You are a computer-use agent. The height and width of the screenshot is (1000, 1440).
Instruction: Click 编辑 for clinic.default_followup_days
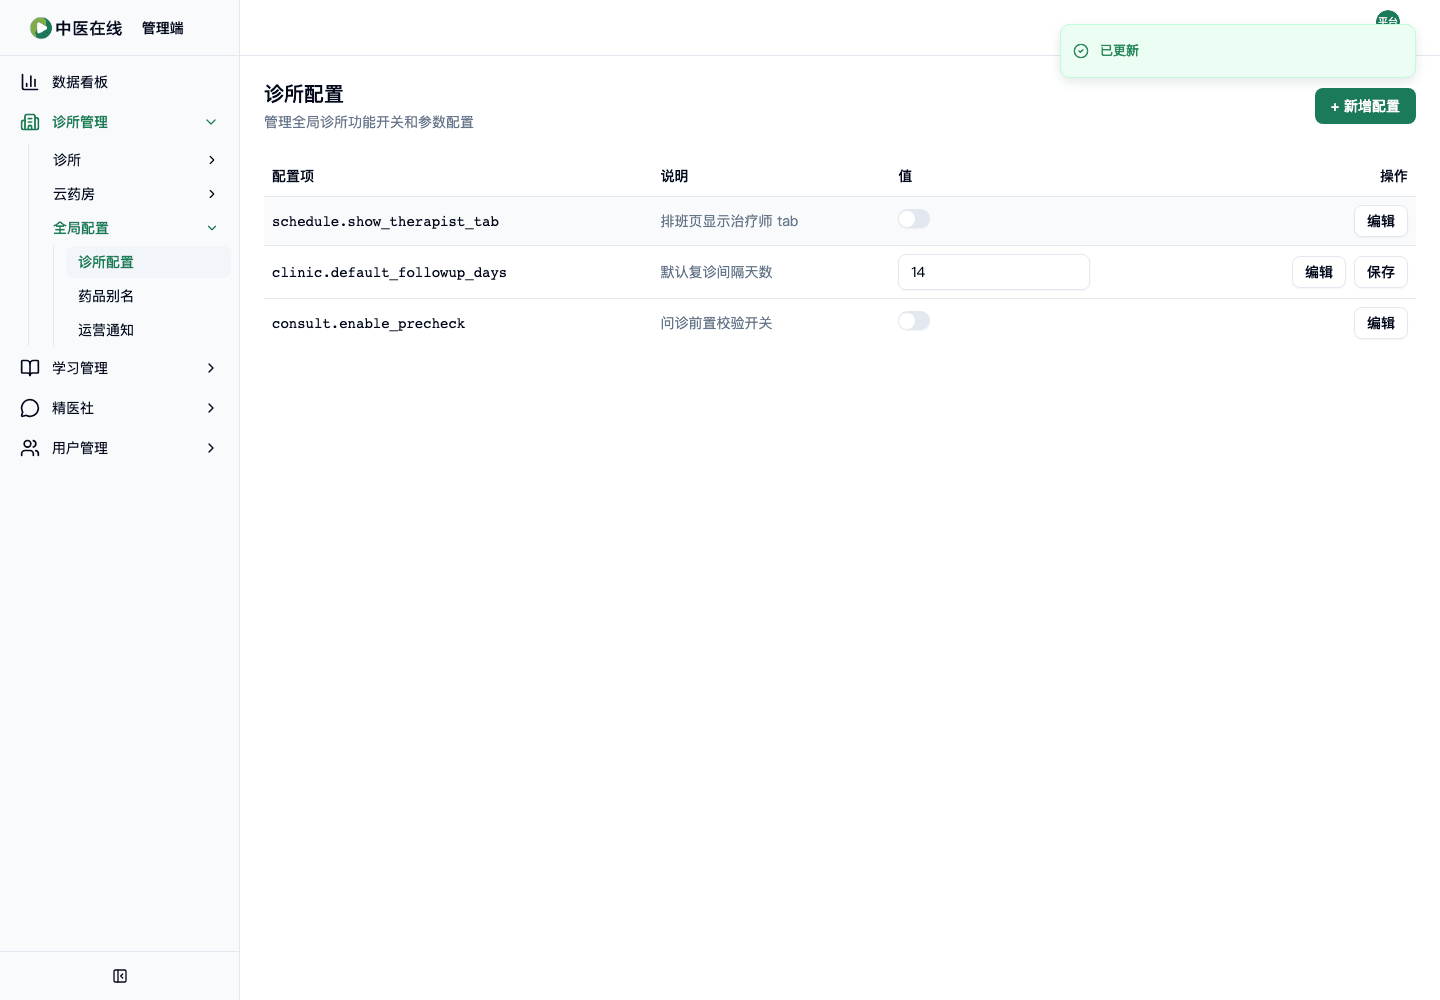click(x=1319, y=272)
